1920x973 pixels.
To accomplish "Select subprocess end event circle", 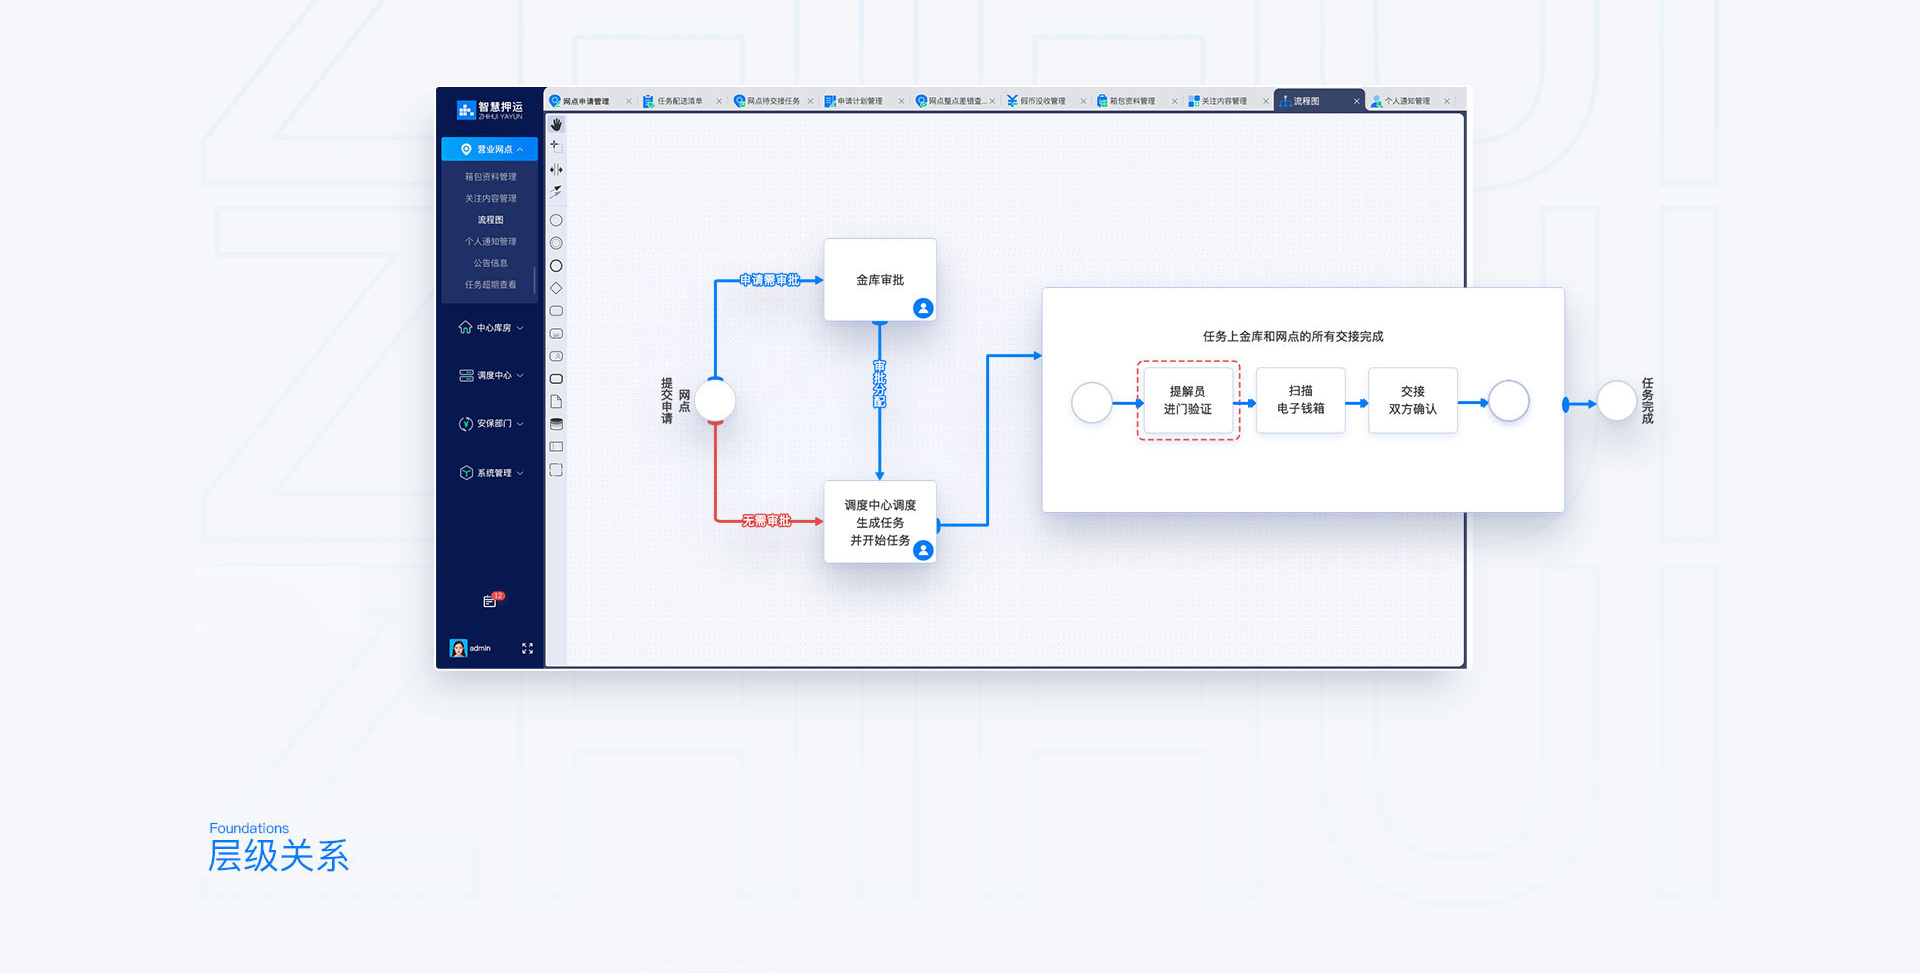I will click(1509, 401).
